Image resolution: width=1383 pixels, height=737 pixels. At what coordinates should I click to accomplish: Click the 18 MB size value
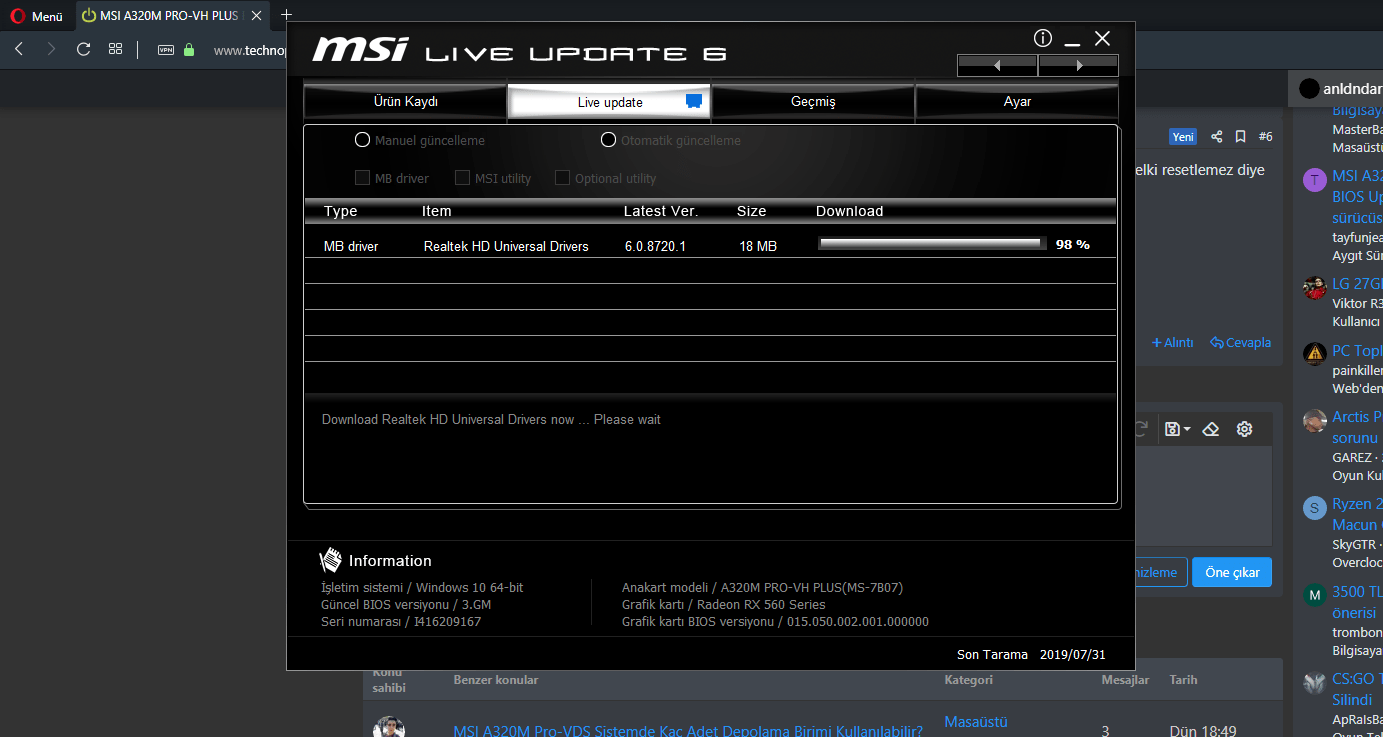758,246
